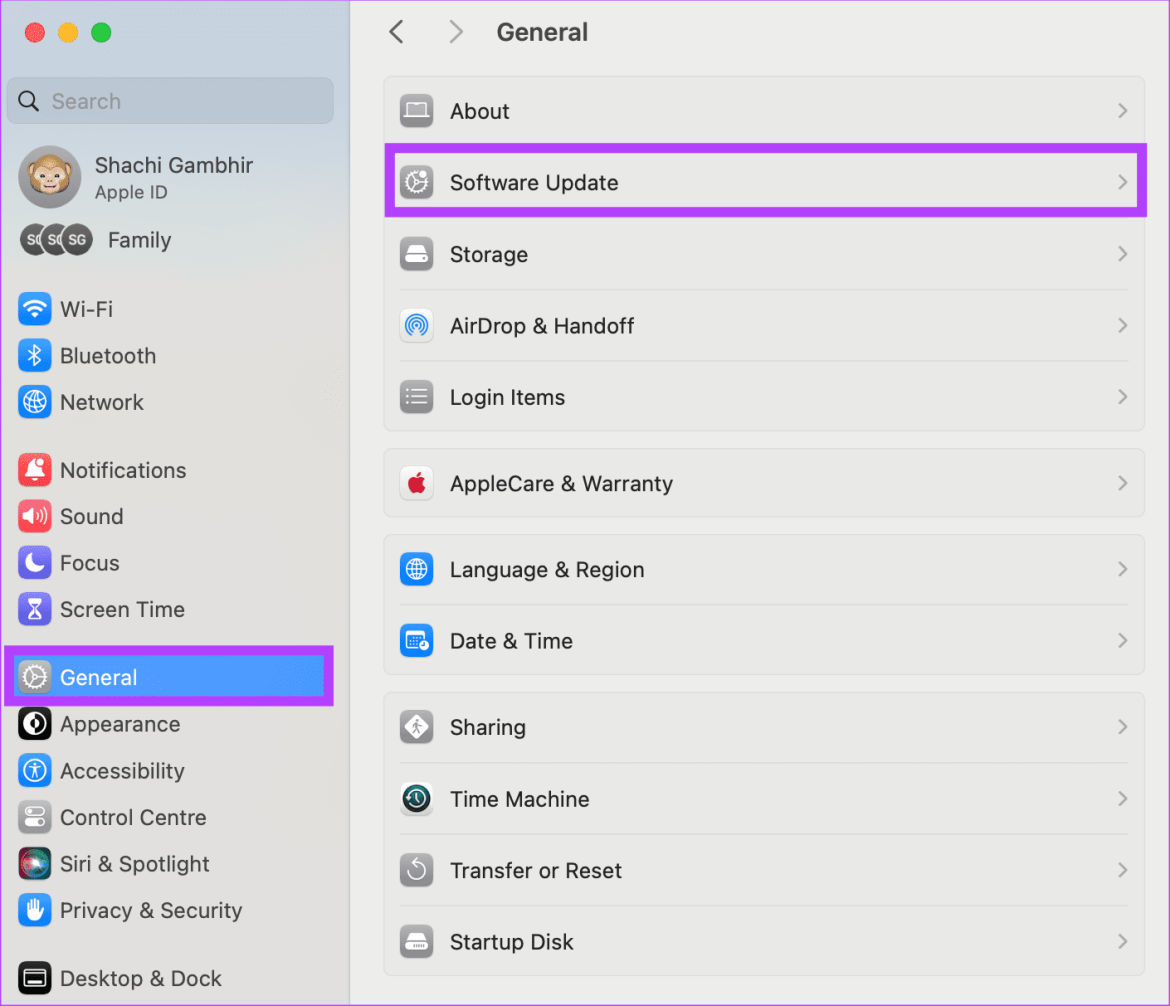Go back with the left arrow button

396,32
